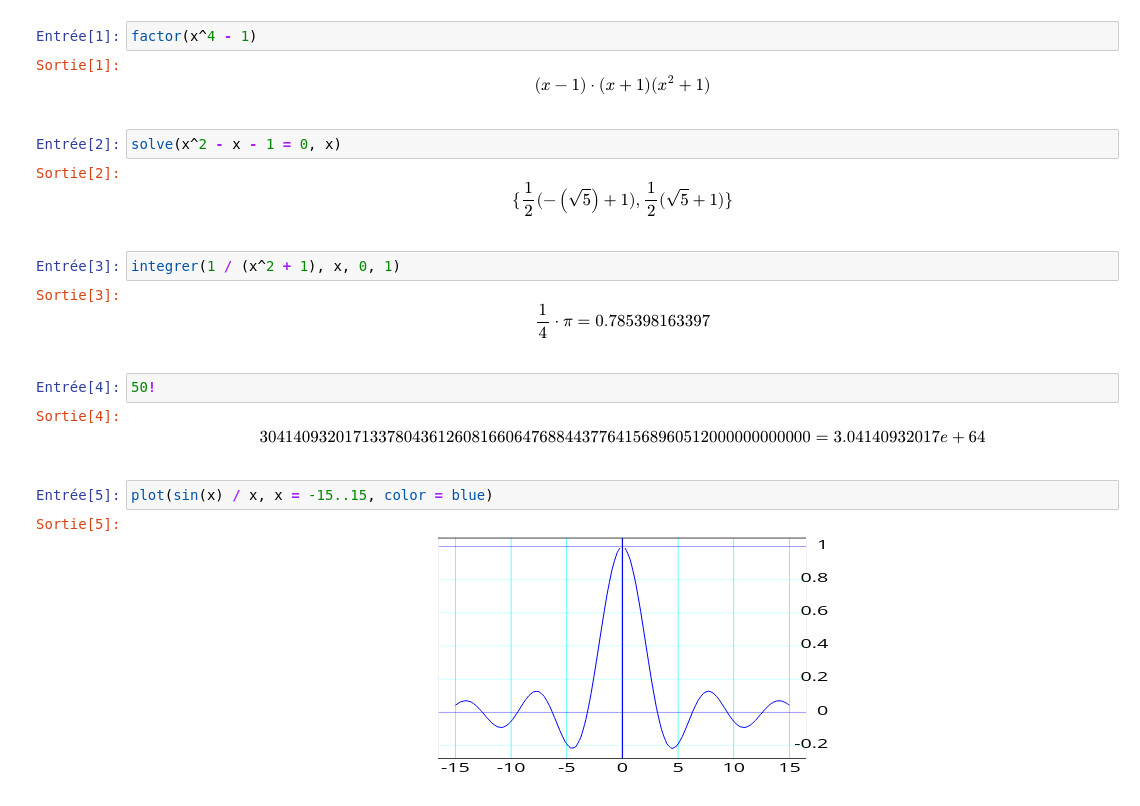Select the Entrée[2]: prompt label
Viewport: 1140px width, 806px height.
coord(78,144)
